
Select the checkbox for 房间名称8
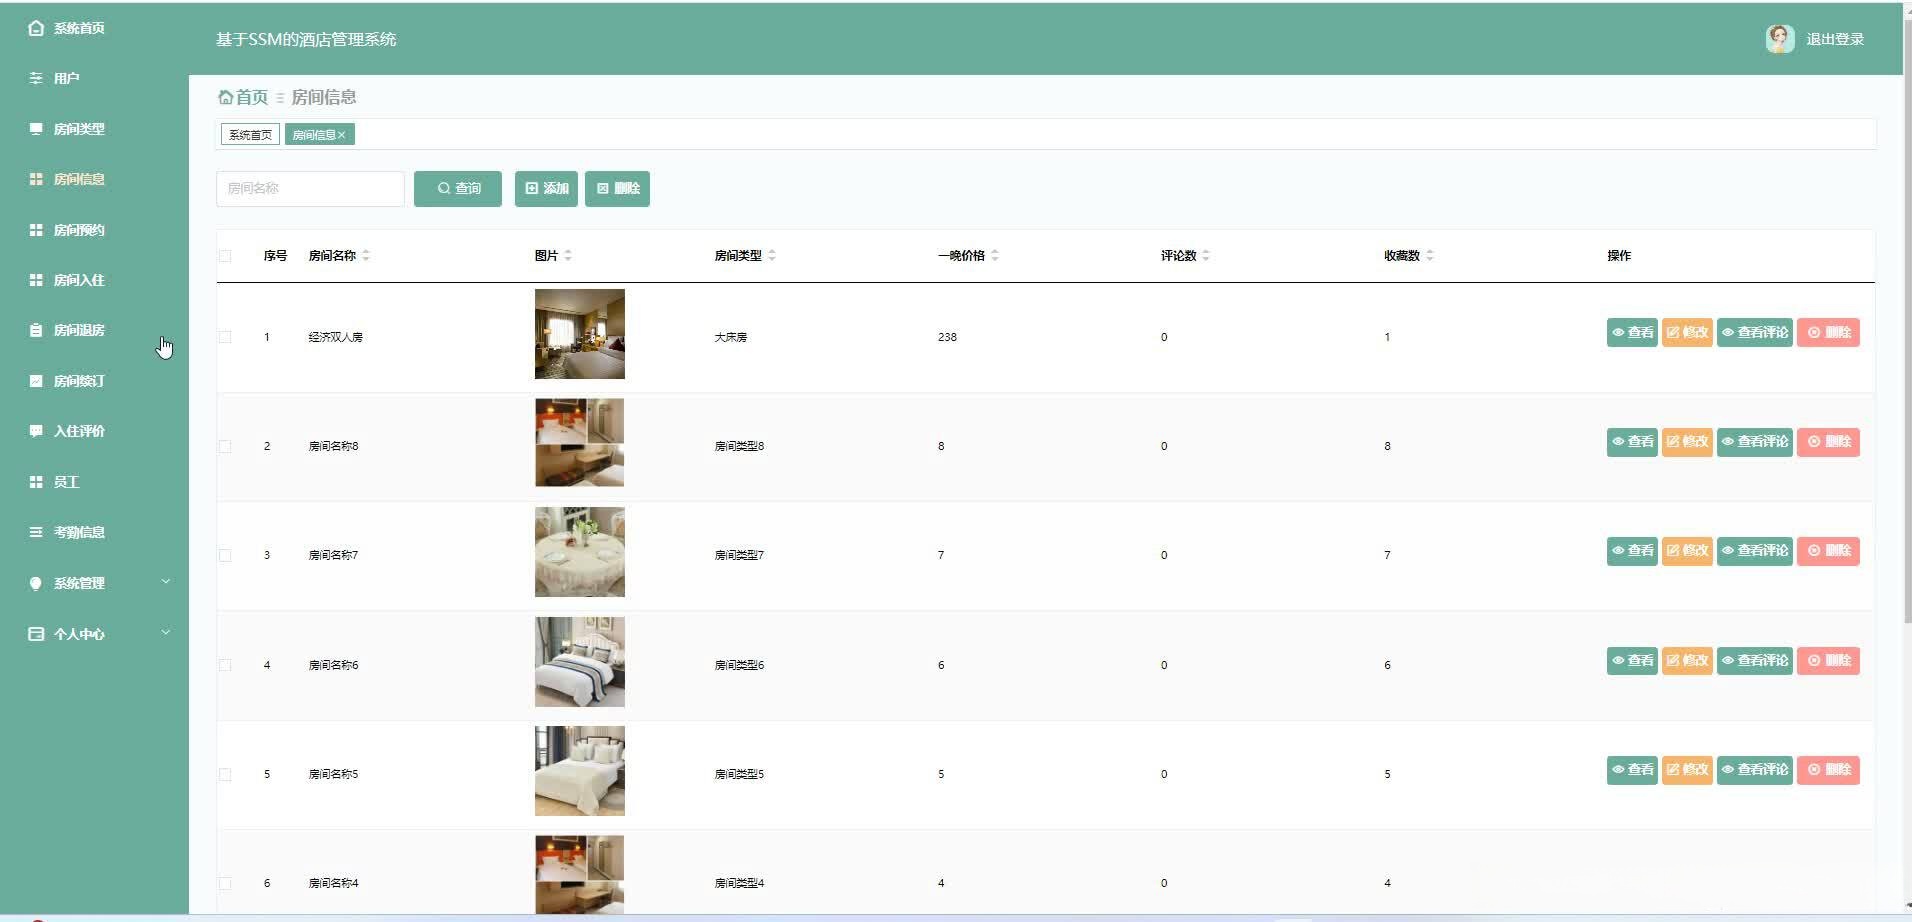pyautogui.click(x=225, y=446)
